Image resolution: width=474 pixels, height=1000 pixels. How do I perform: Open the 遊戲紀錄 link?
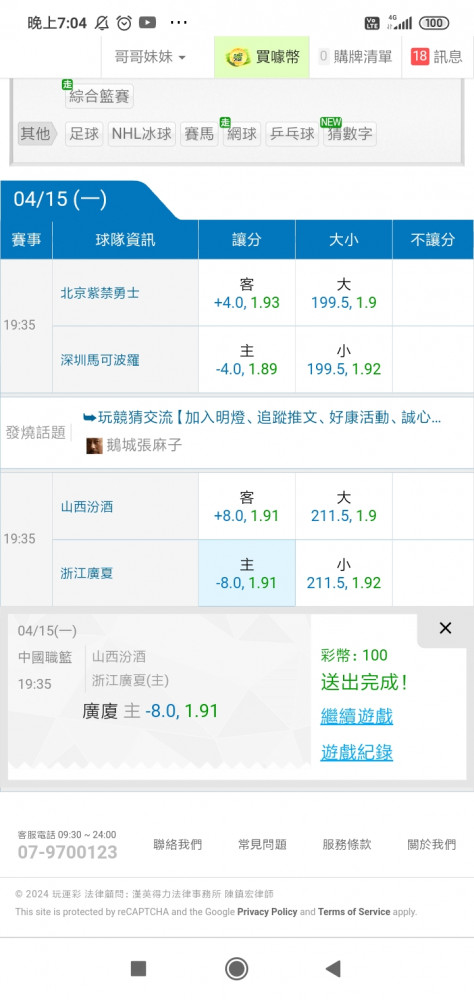[357, 753]
